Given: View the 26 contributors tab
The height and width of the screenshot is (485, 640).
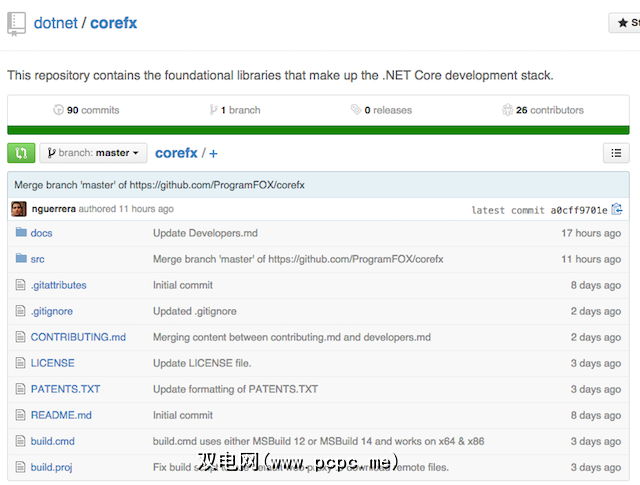Looking at the screenshot, I should [543, 110].
